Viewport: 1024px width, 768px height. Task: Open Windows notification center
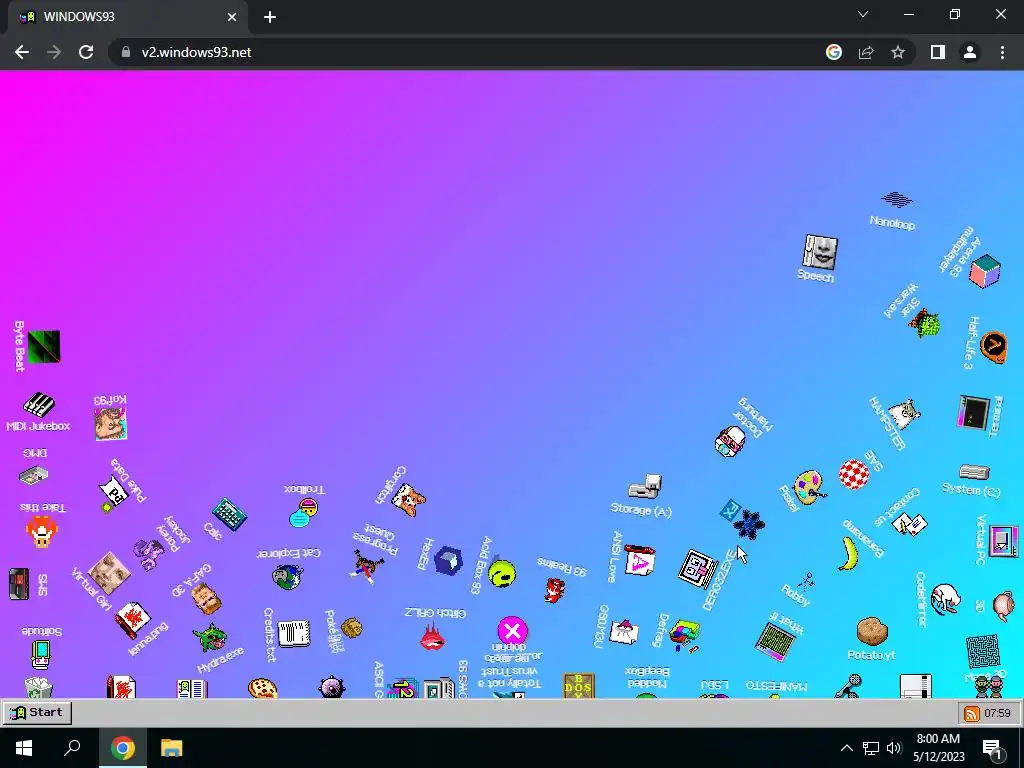(x=993, y=748)
